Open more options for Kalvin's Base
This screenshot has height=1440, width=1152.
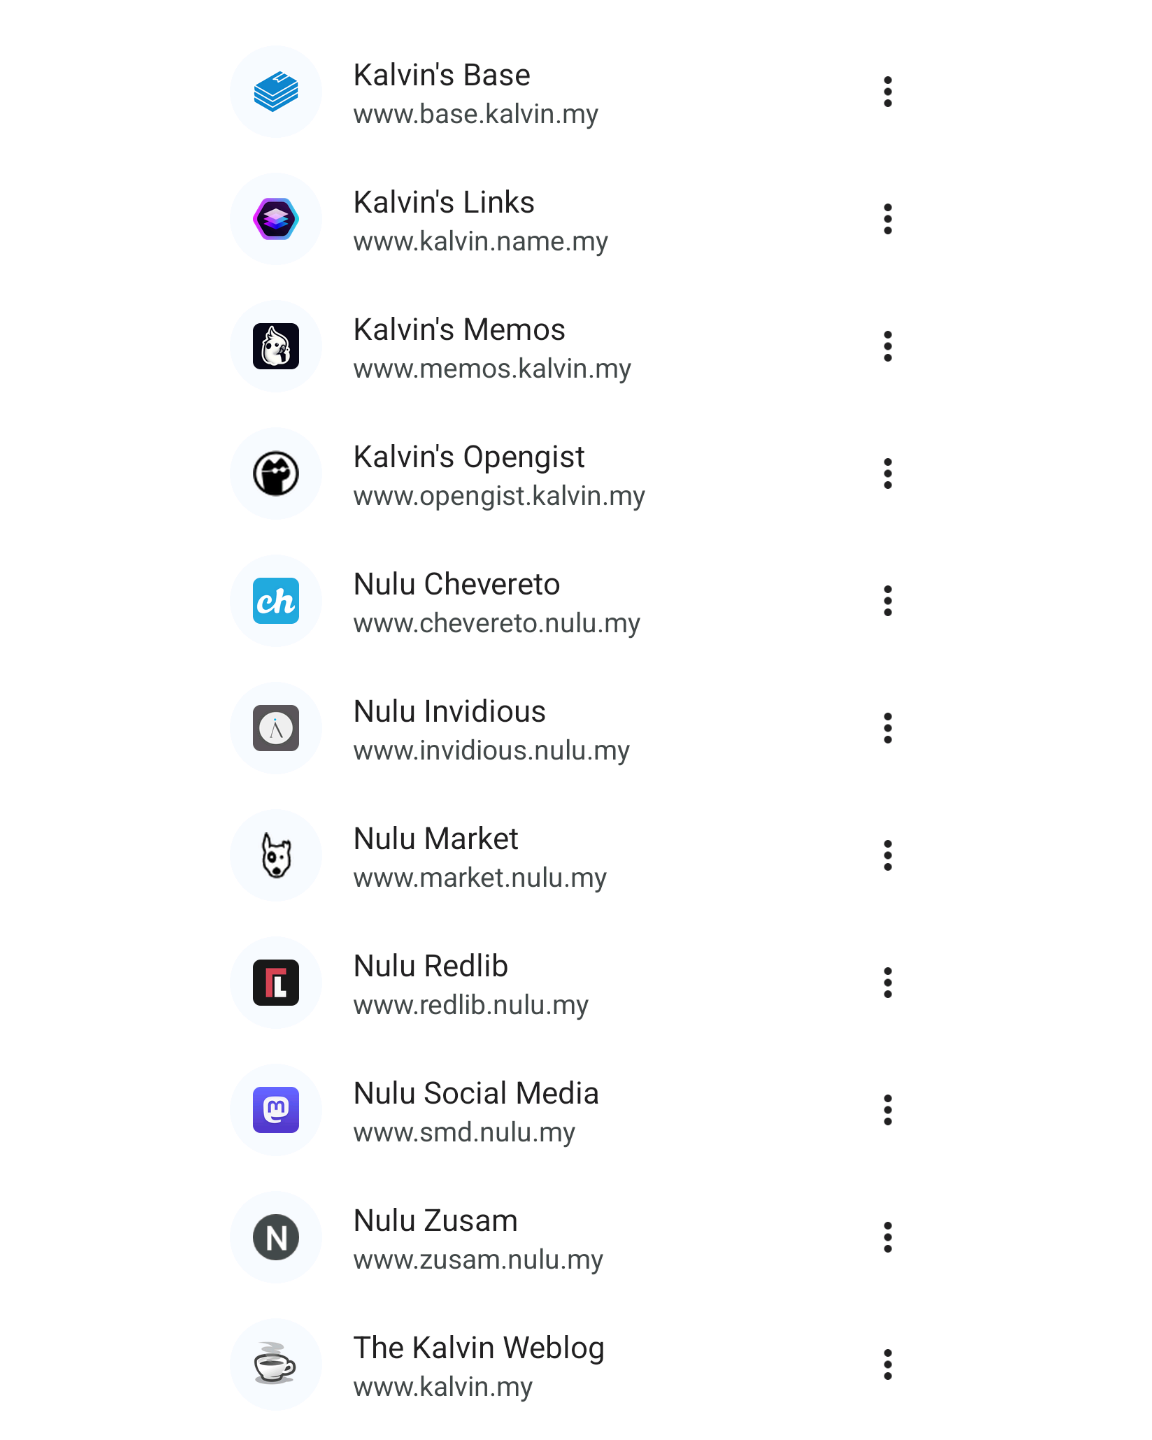(x=887, y=92)
